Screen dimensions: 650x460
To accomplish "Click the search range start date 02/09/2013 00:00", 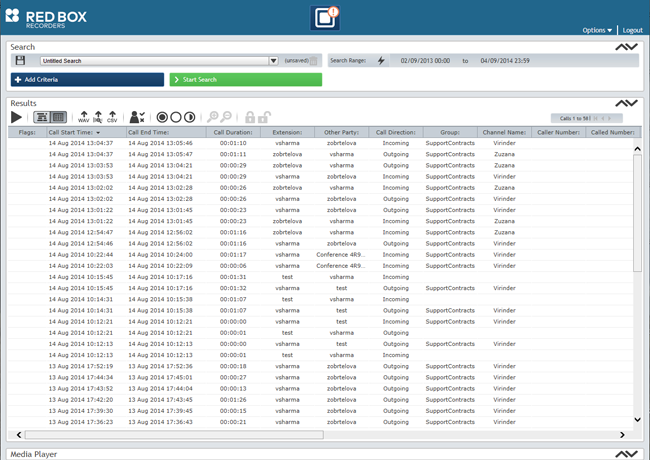I will pyautogui.click(x=425, y=61).
